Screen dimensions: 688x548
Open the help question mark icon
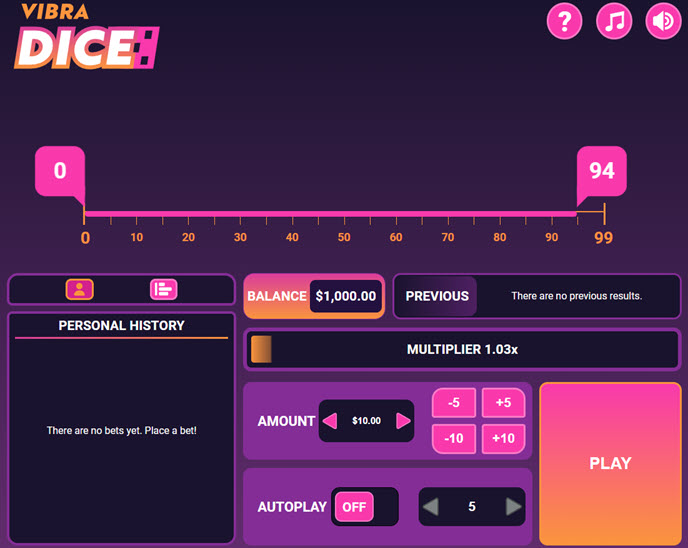click(564, 21)
